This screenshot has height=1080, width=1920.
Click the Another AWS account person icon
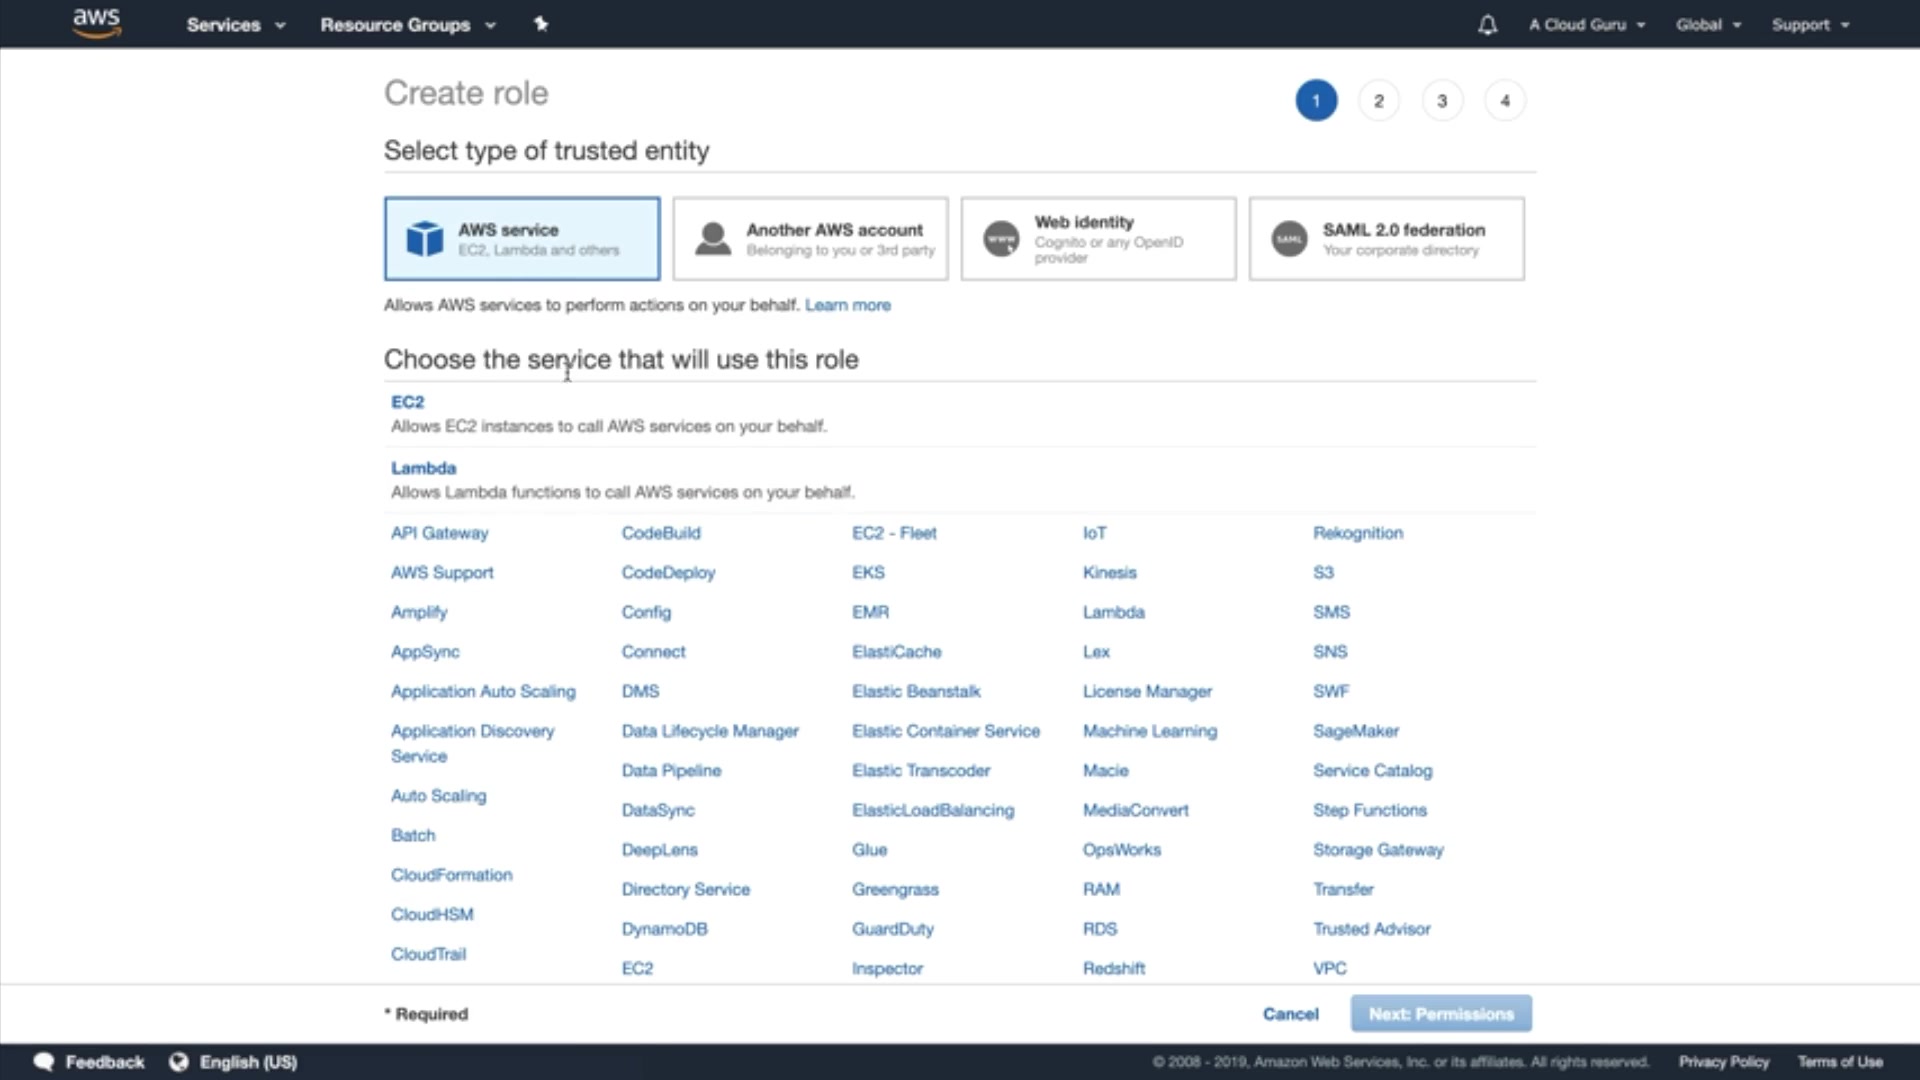tap(712, 239)
